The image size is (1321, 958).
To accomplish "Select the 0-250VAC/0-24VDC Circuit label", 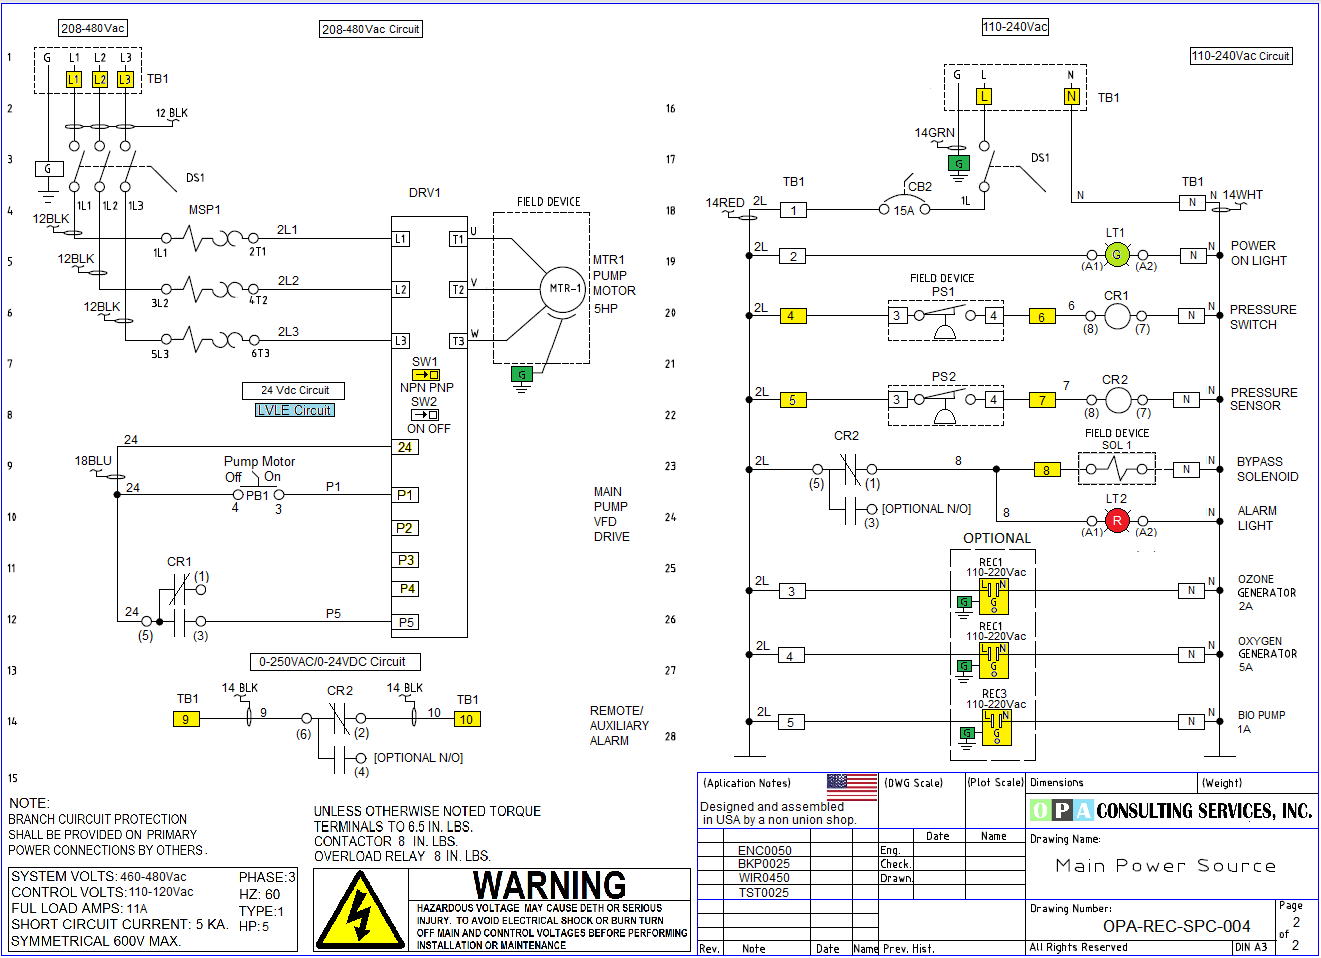I will [x=334, y=662].
